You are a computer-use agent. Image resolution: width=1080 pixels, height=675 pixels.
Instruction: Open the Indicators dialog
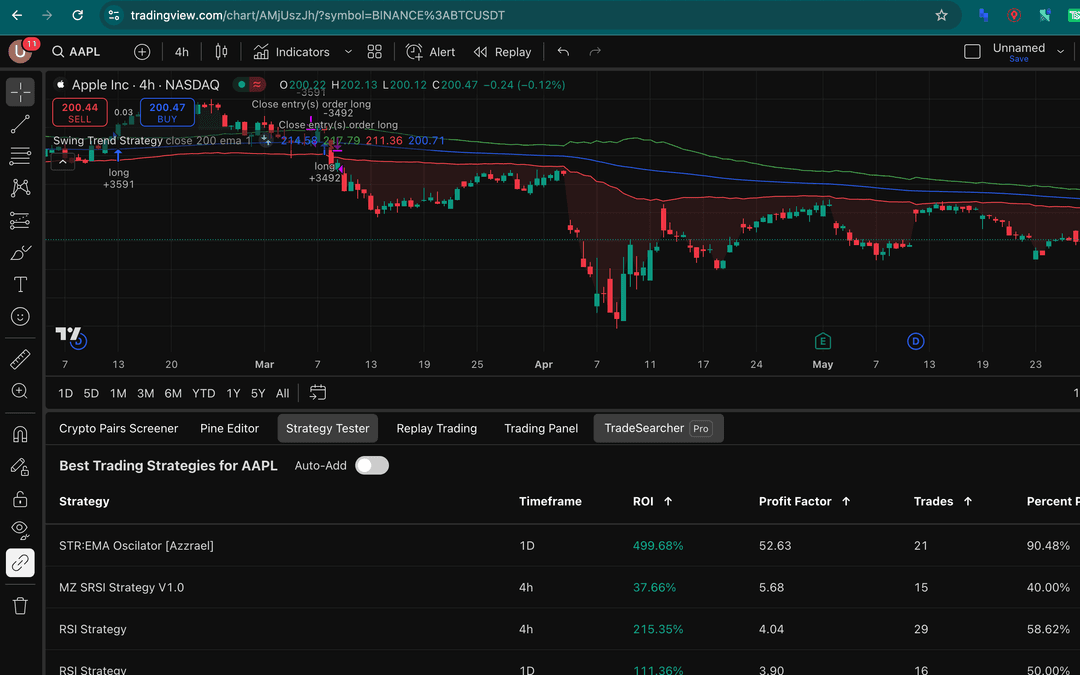click(x=291, y=52)
